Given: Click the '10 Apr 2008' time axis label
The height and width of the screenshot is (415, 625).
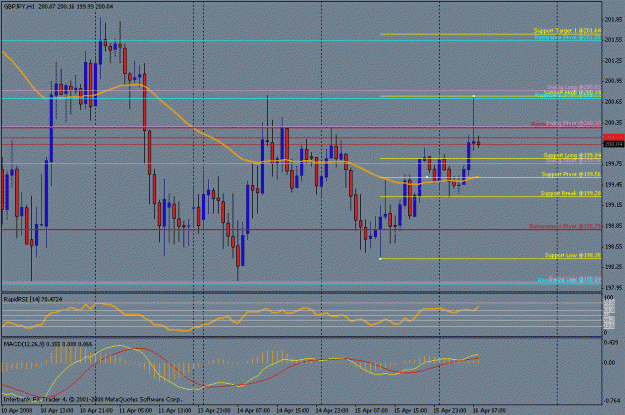Looking at the screenshot, I should [x=16, y=410].
